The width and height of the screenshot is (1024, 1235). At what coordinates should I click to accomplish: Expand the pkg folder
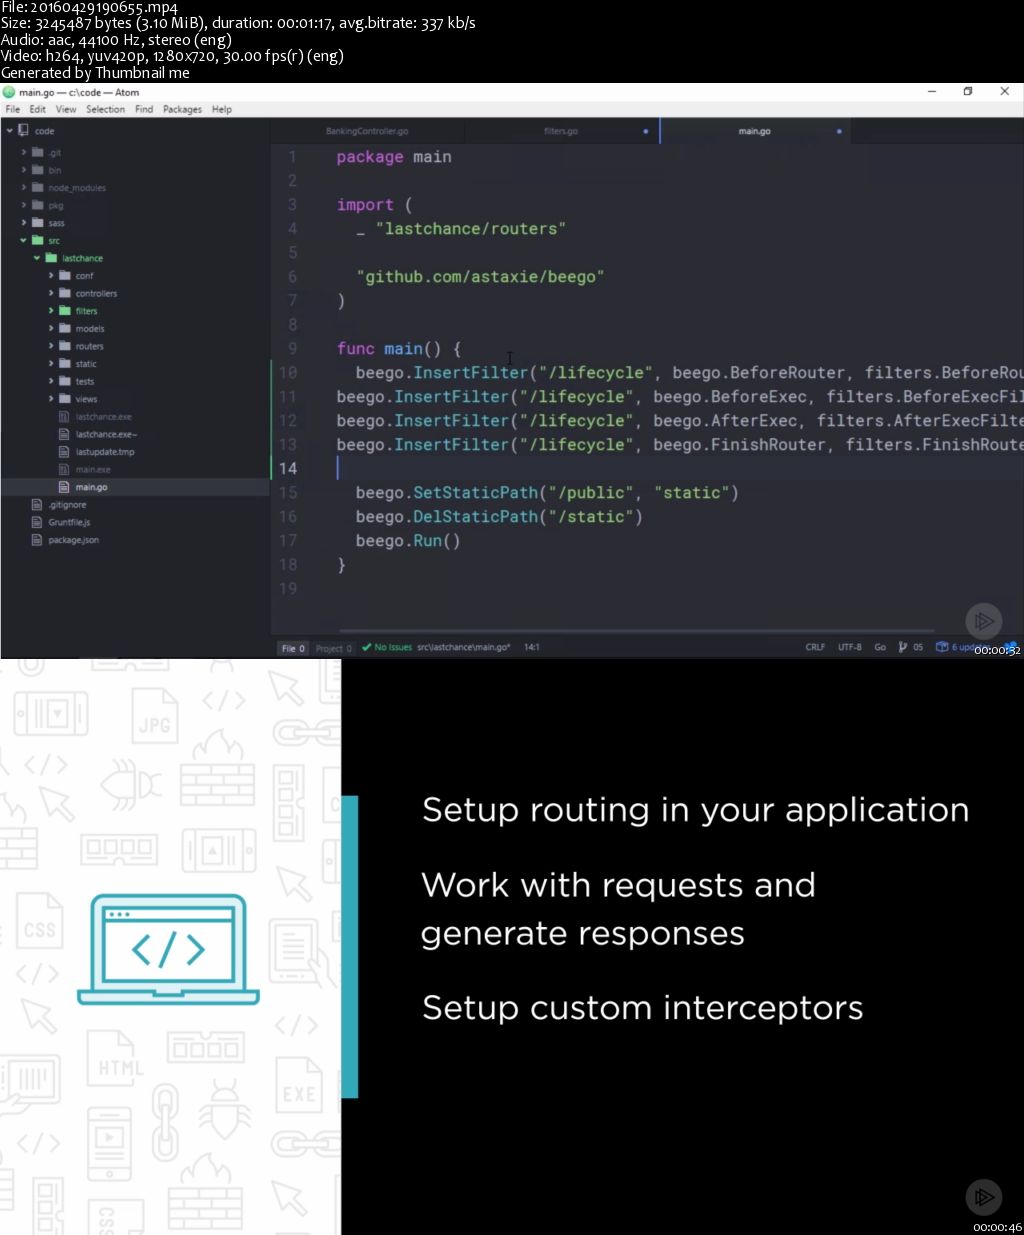(x=24, y=205)
